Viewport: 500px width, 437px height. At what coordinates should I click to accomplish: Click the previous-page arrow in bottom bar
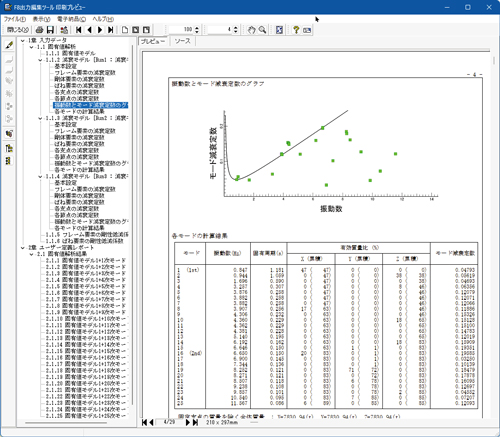(151, 422)
